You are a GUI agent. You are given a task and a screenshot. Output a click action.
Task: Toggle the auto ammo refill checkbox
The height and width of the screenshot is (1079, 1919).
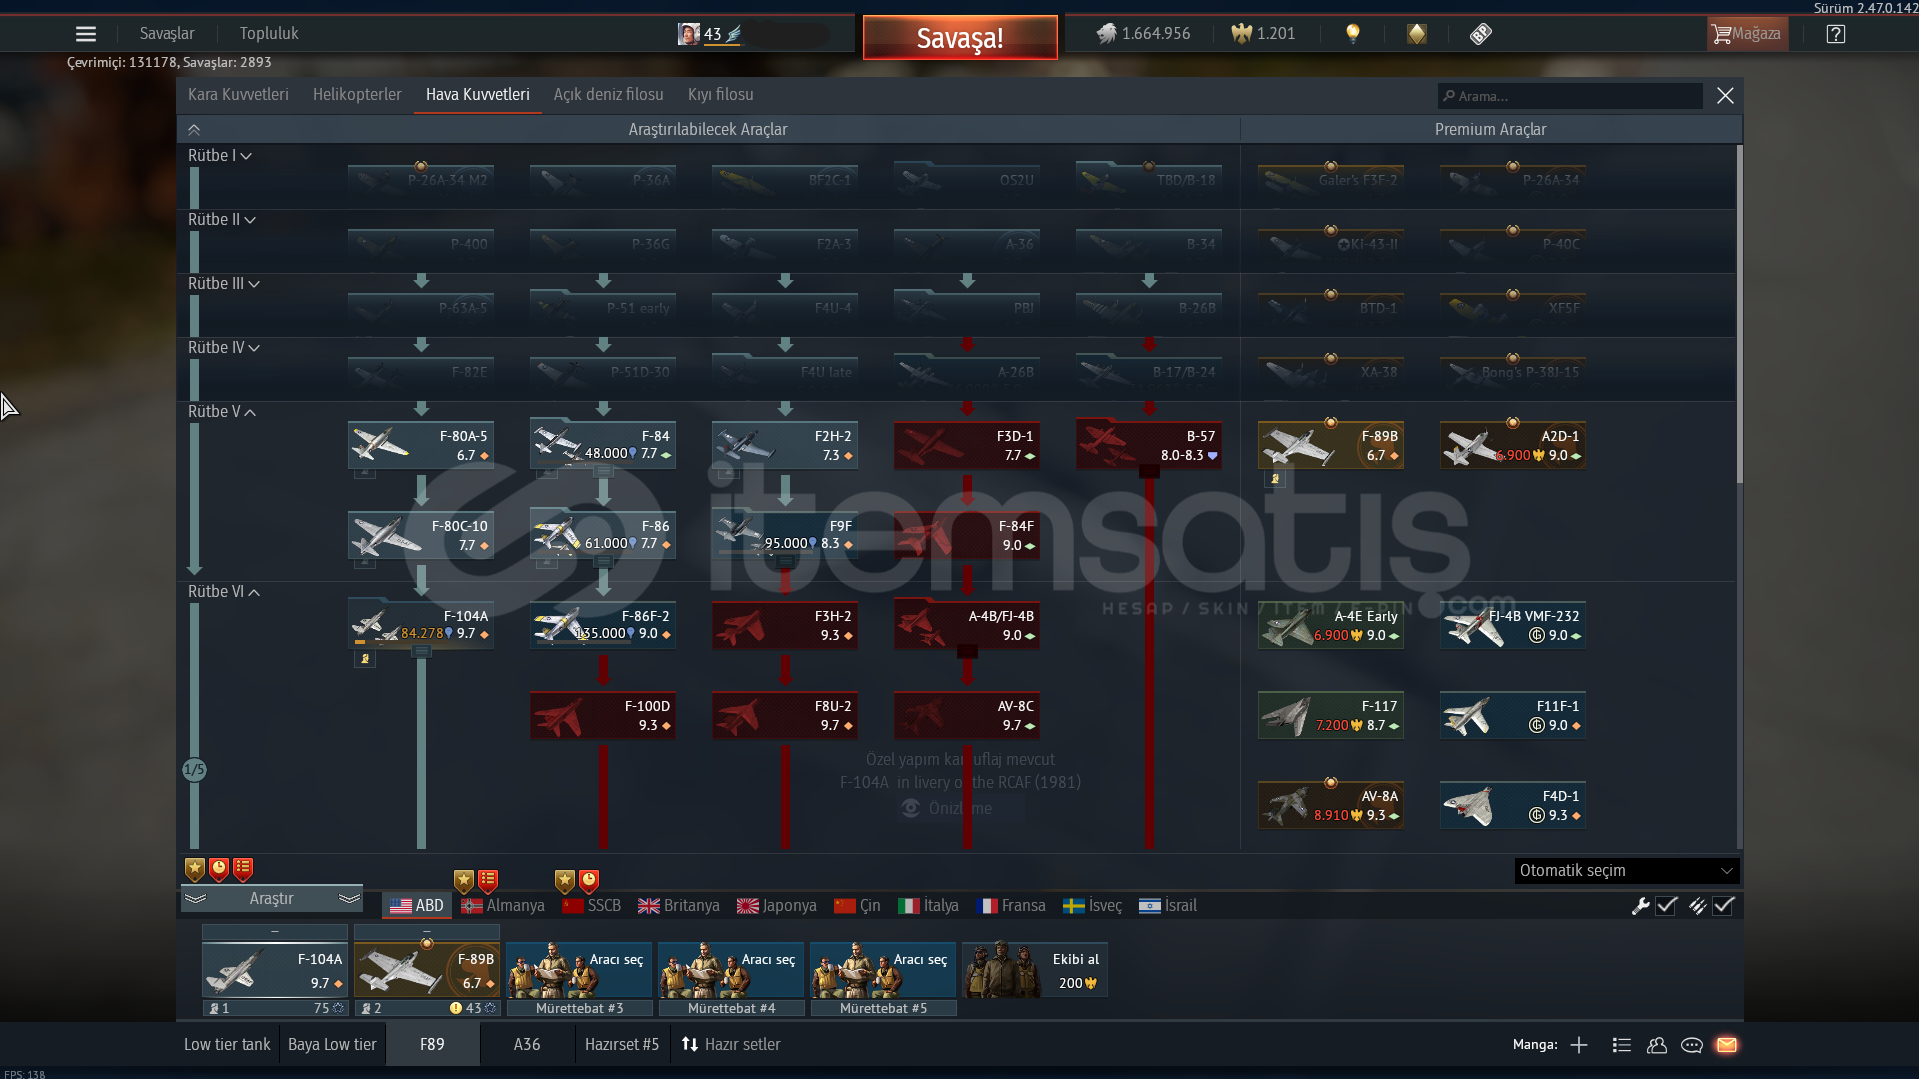tap(1724, 906)
